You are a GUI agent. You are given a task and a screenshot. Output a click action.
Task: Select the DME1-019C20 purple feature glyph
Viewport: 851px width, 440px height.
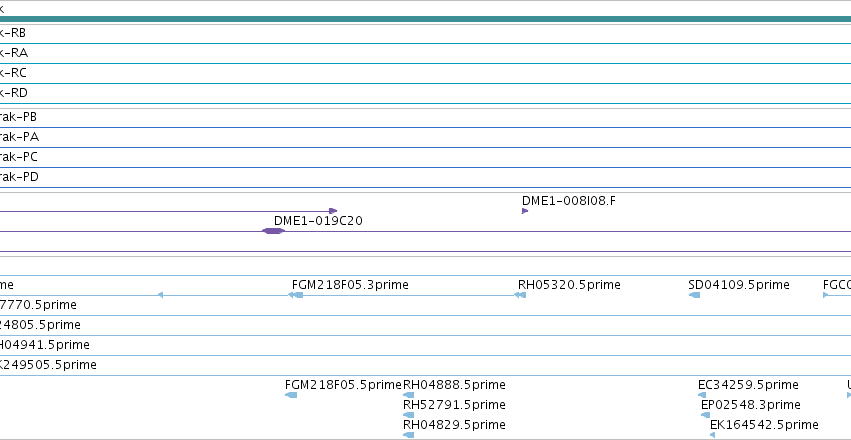(x=273, y=231)
